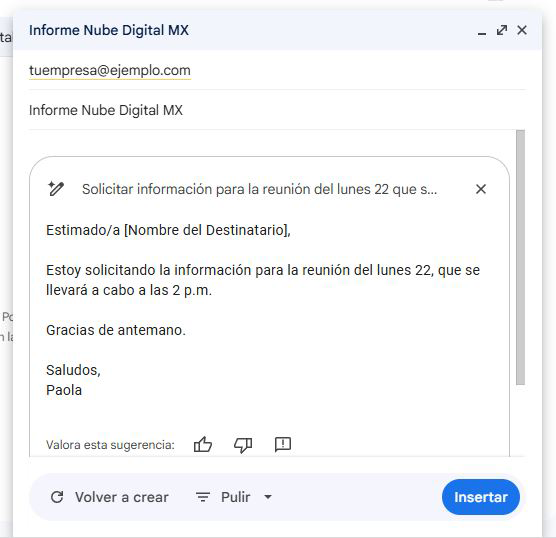
Task: Click the filter lines icon beside Pulir
Action: click(x=203, y=497)
